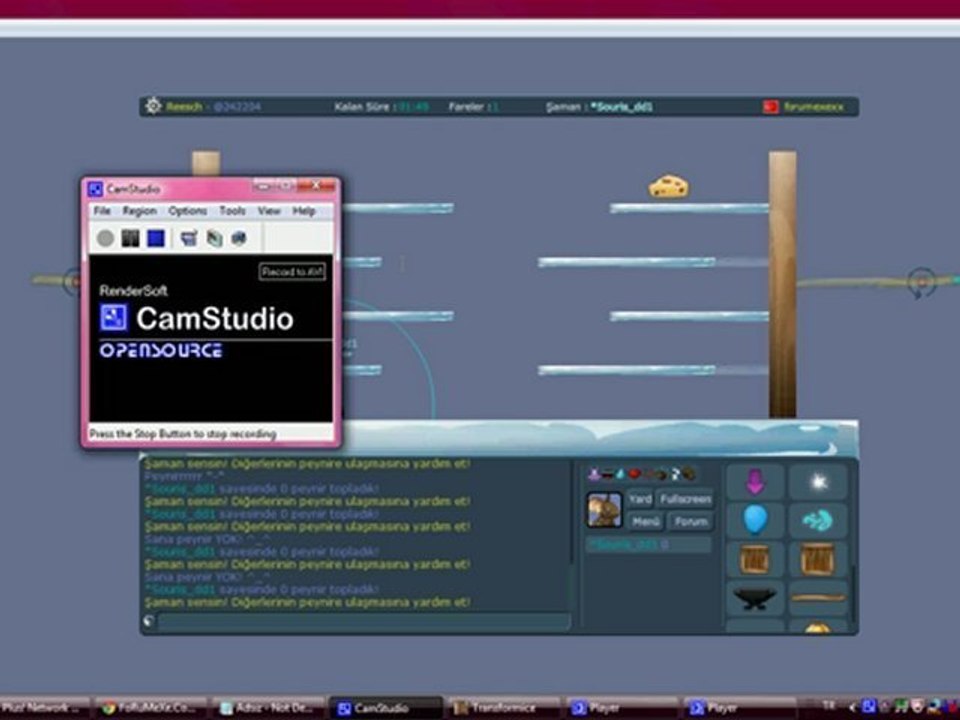Open the Forum button in the game panel
The image size is (960, 720).
click(691, 522)
